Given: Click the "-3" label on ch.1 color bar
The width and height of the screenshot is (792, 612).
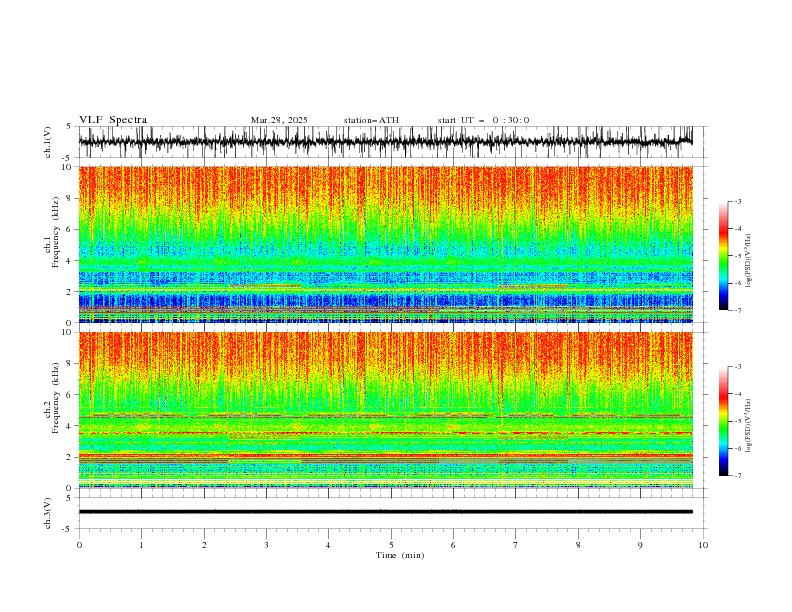Looking at the screenshot, I should click(x=738, y=201).
